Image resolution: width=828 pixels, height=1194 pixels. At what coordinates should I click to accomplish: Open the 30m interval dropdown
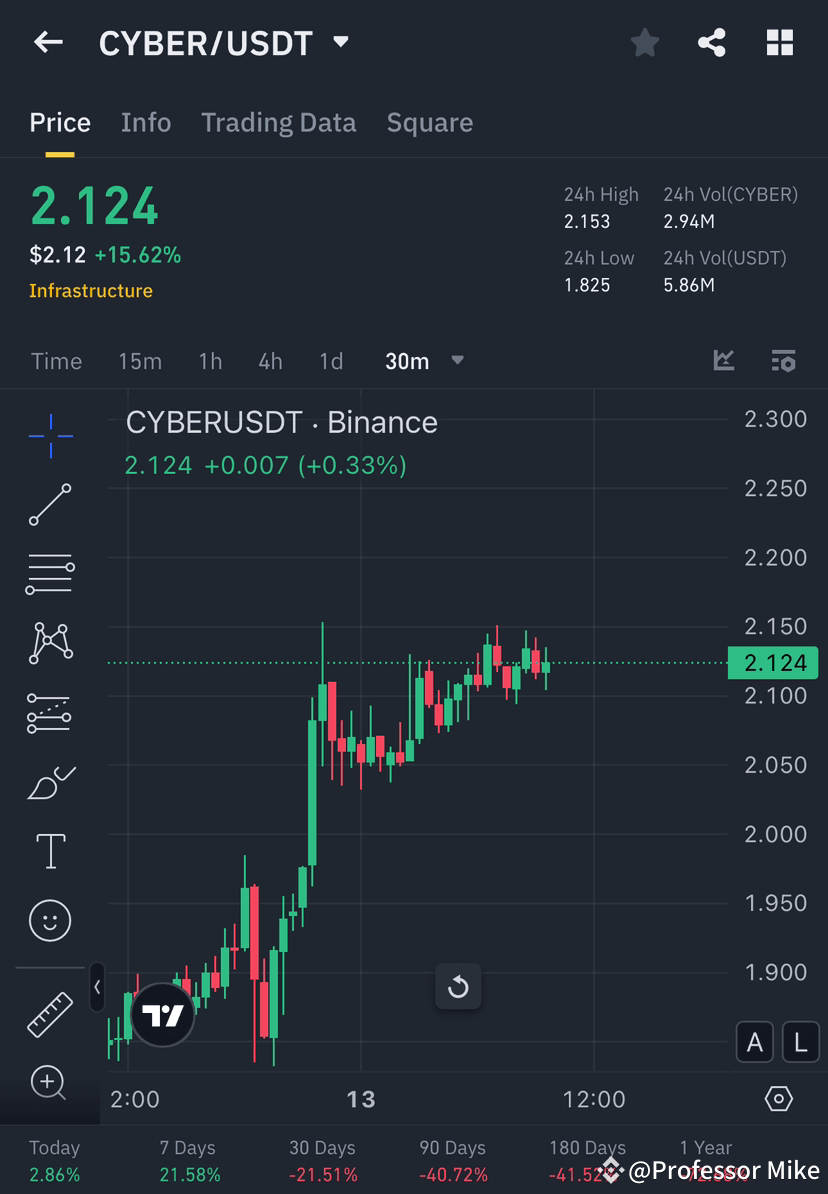[422, 361]
